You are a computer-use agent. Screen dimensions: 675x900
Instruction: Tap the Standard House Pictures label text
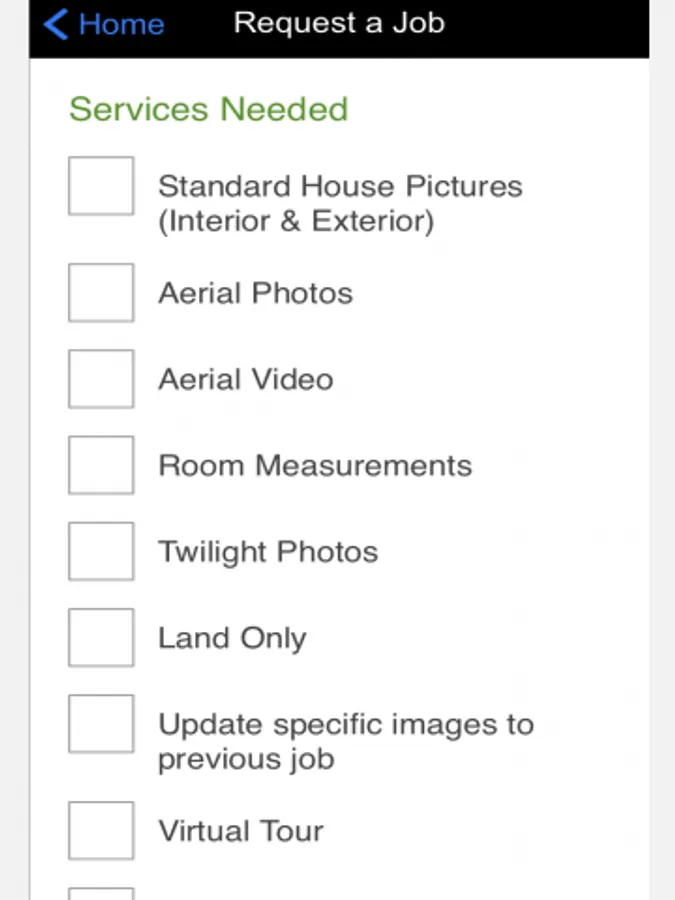(x=340, y=203)
